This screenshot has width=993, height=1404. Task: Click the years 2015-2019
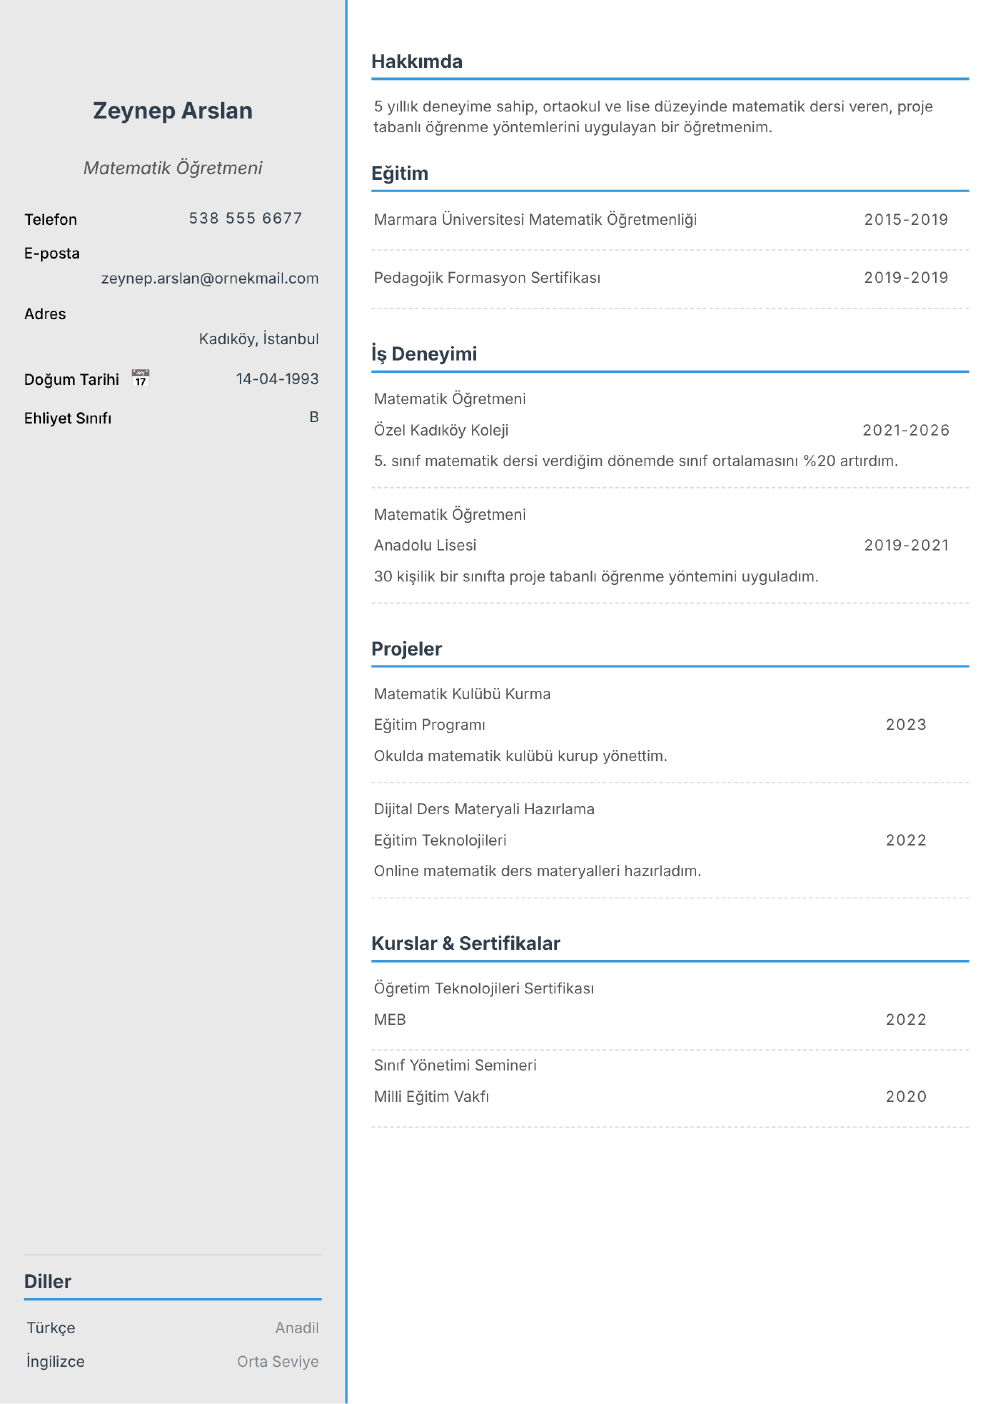[x=906, y=220]
